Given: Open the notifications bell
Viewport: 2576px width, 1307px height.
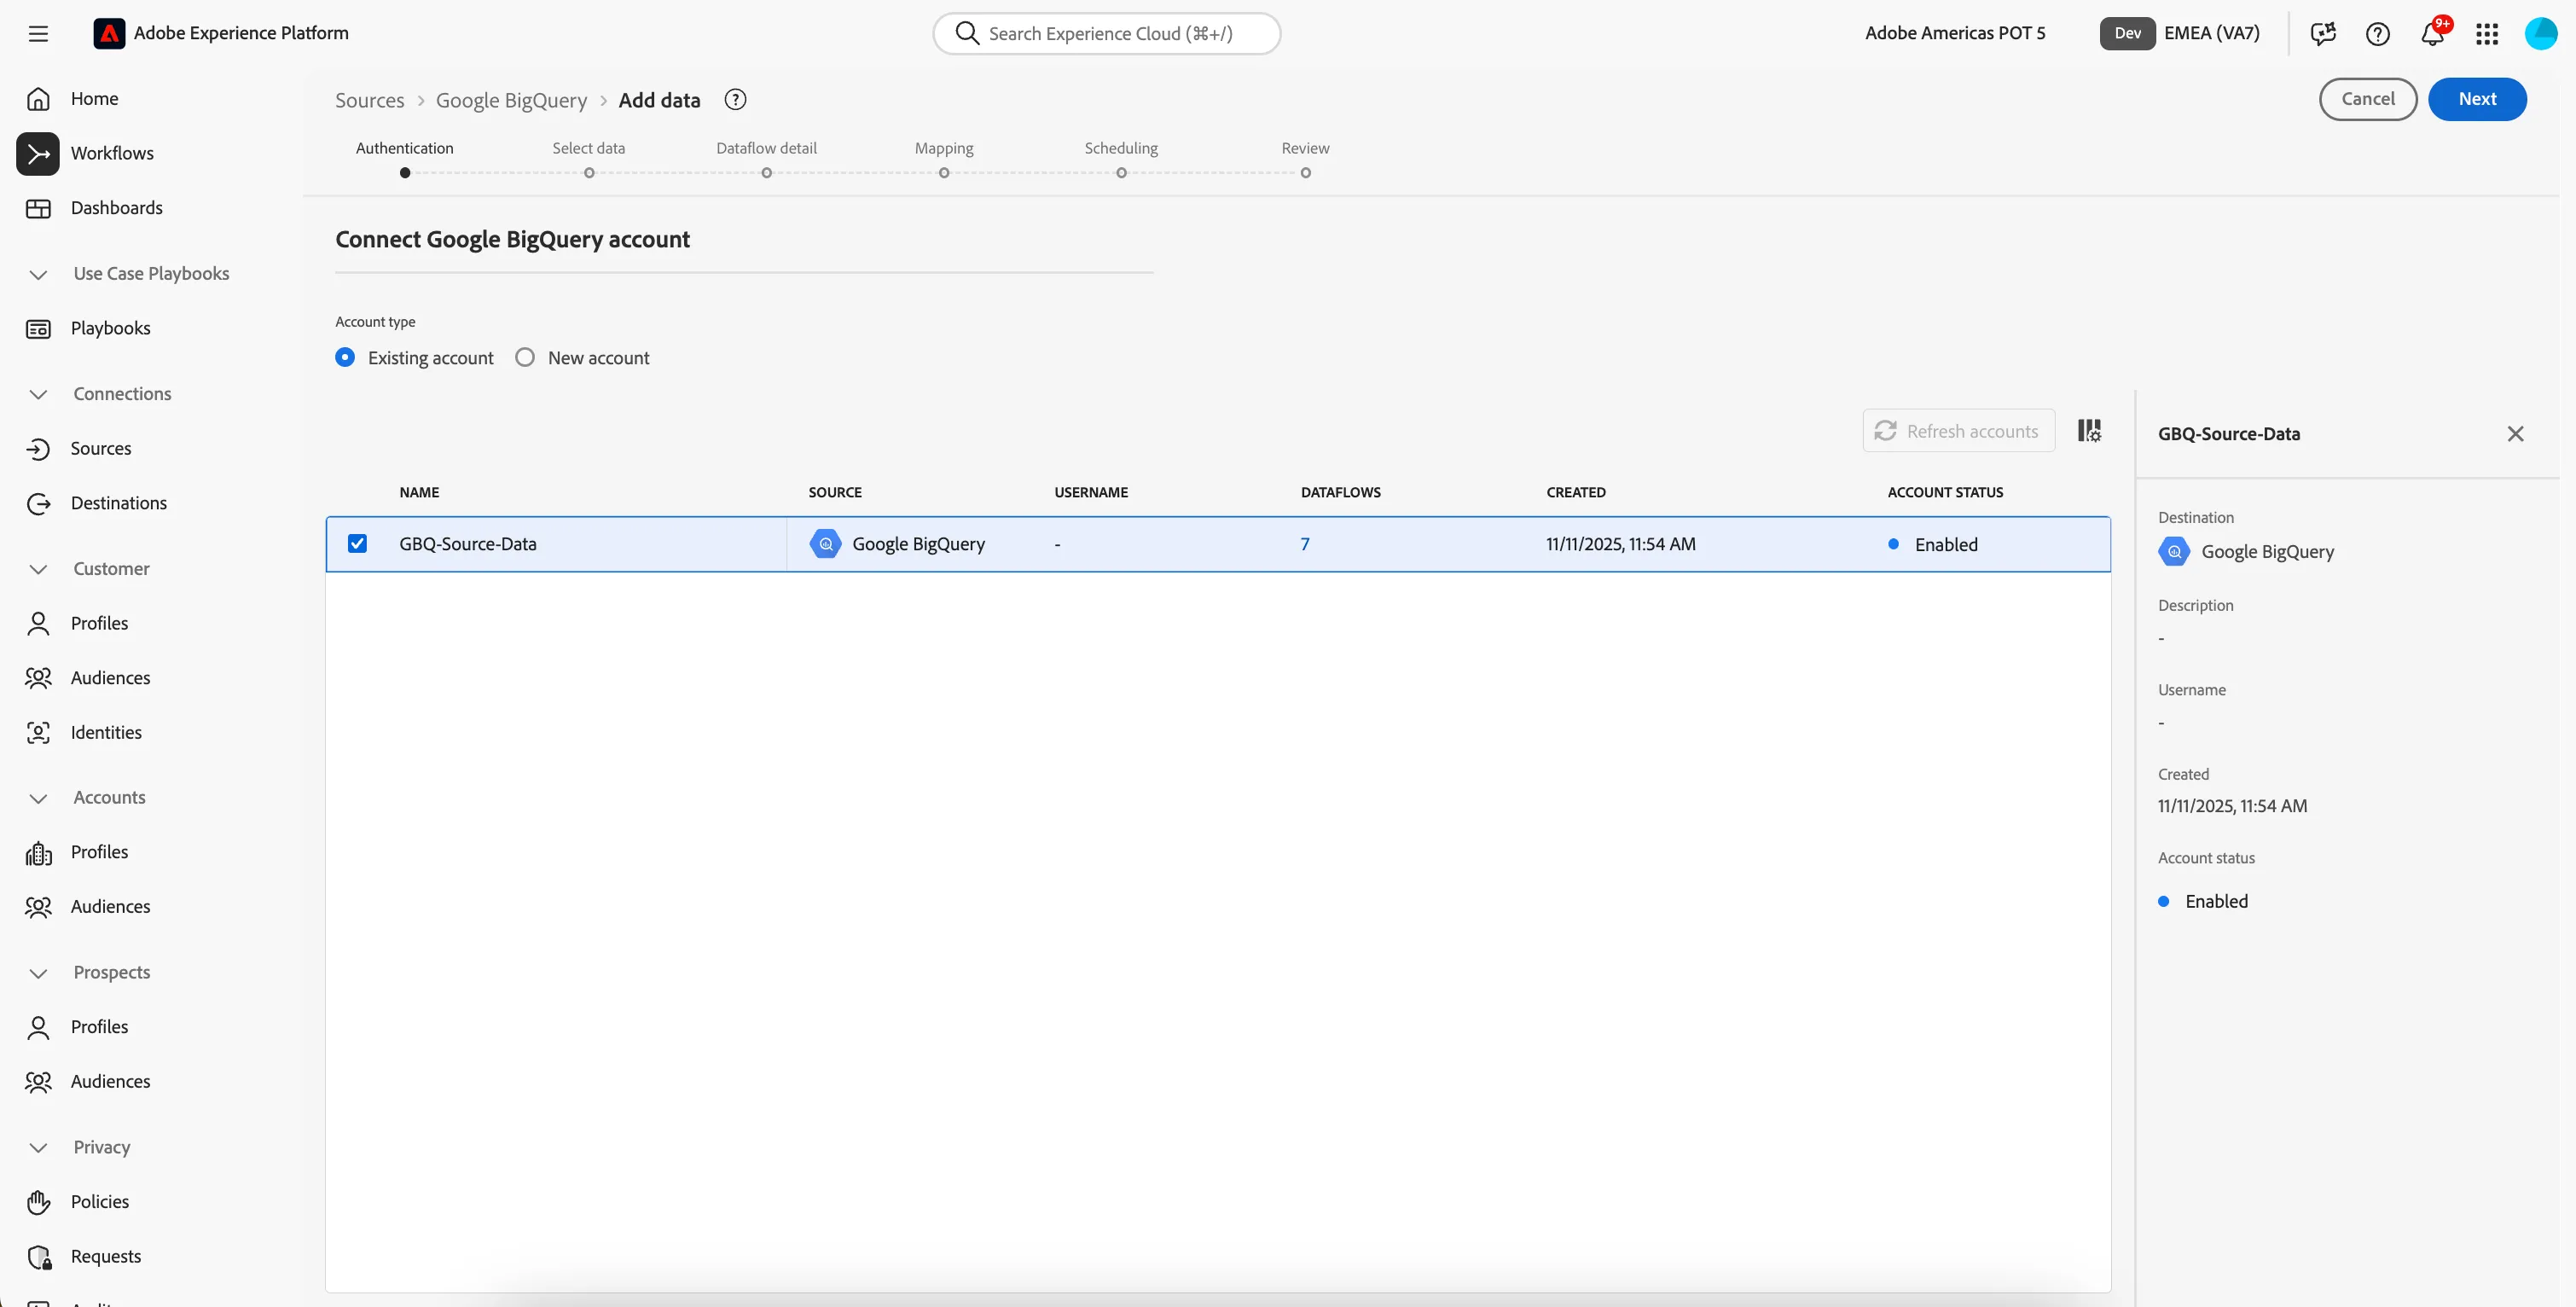Looking at the screenshot, I should 2433,33.
